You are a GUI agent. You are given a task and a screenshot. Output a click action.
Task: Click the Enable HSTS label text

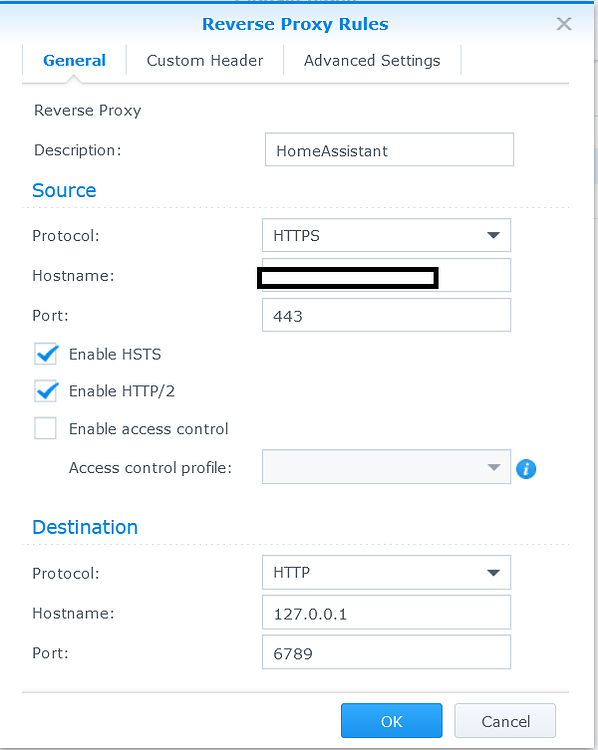pyautogui.click(x=115, y=354)
